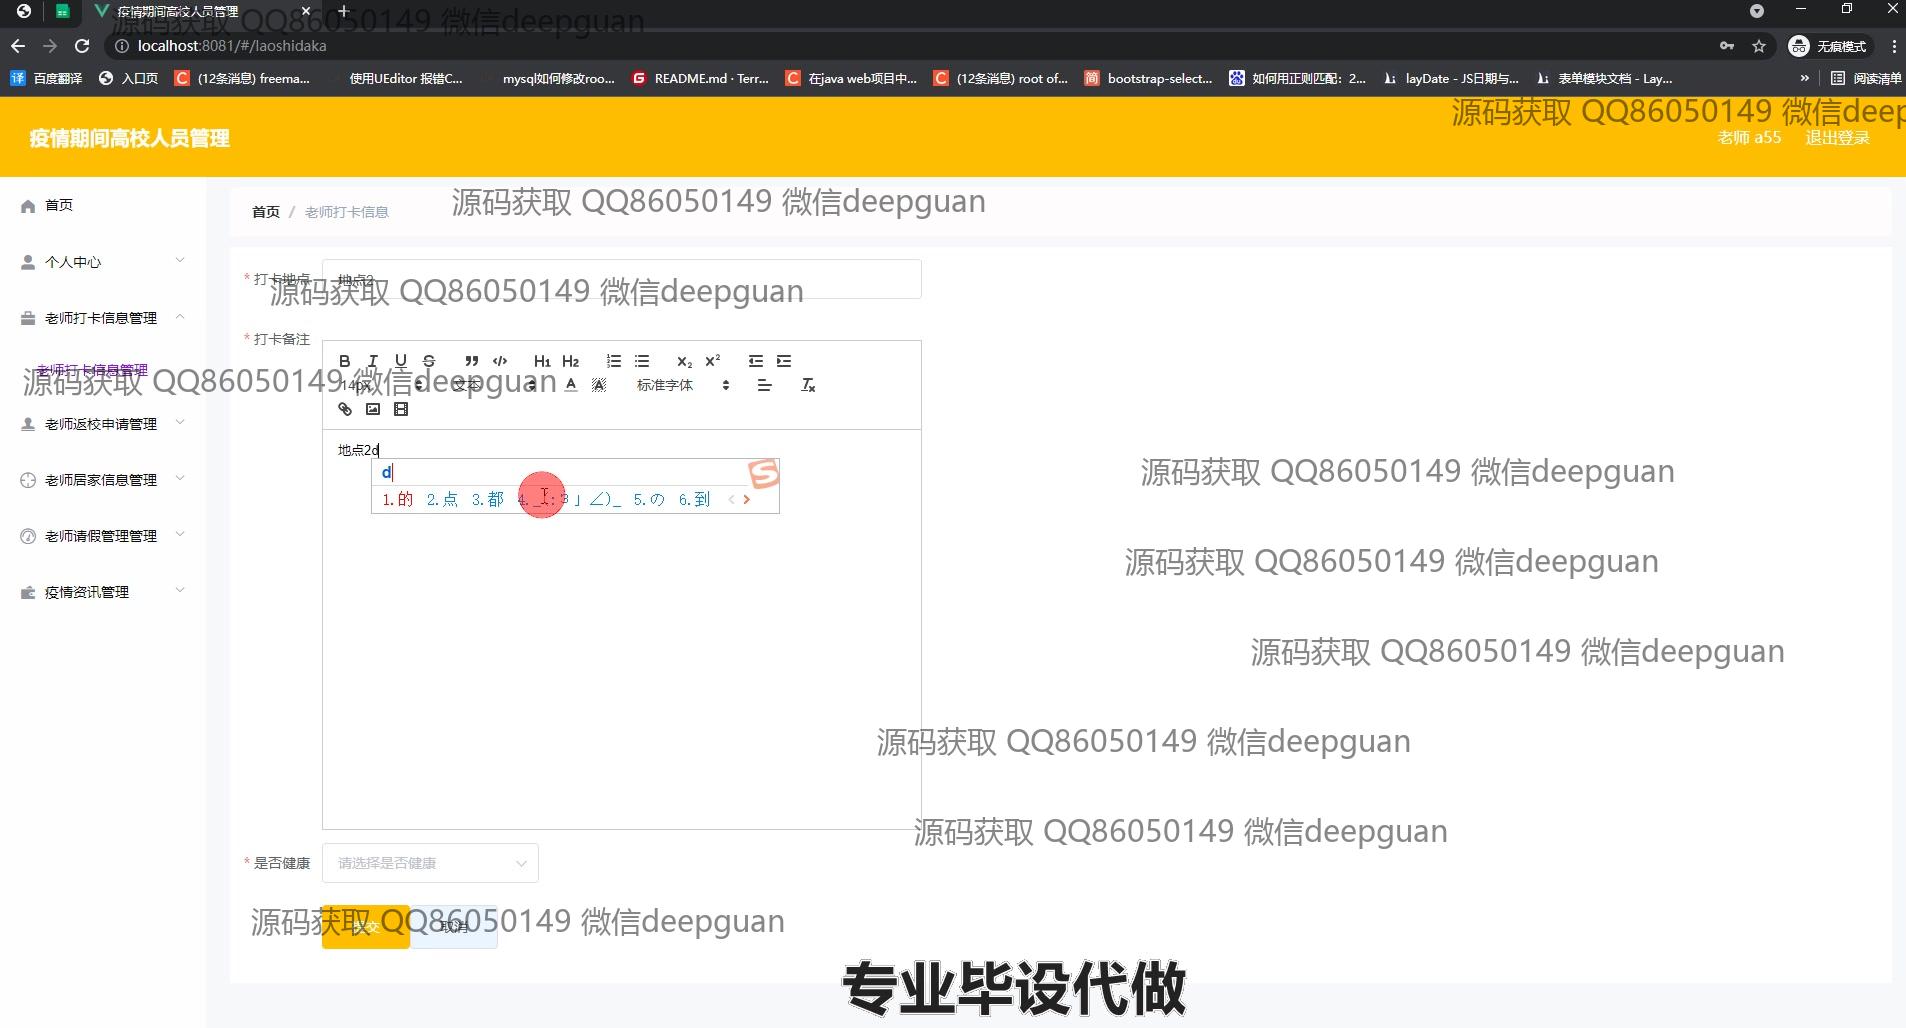The height and width of the screenshot is (1028, 1906).
Task: Toggle subscript formatting
Action: tap(685, 361)
